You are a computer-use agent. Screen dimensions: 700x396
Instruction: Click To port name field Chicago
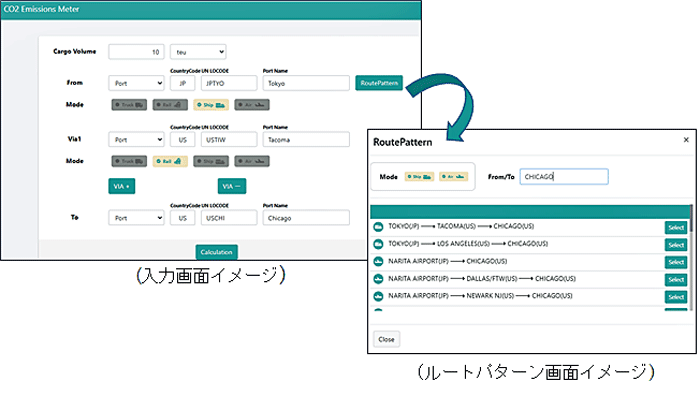306,218
